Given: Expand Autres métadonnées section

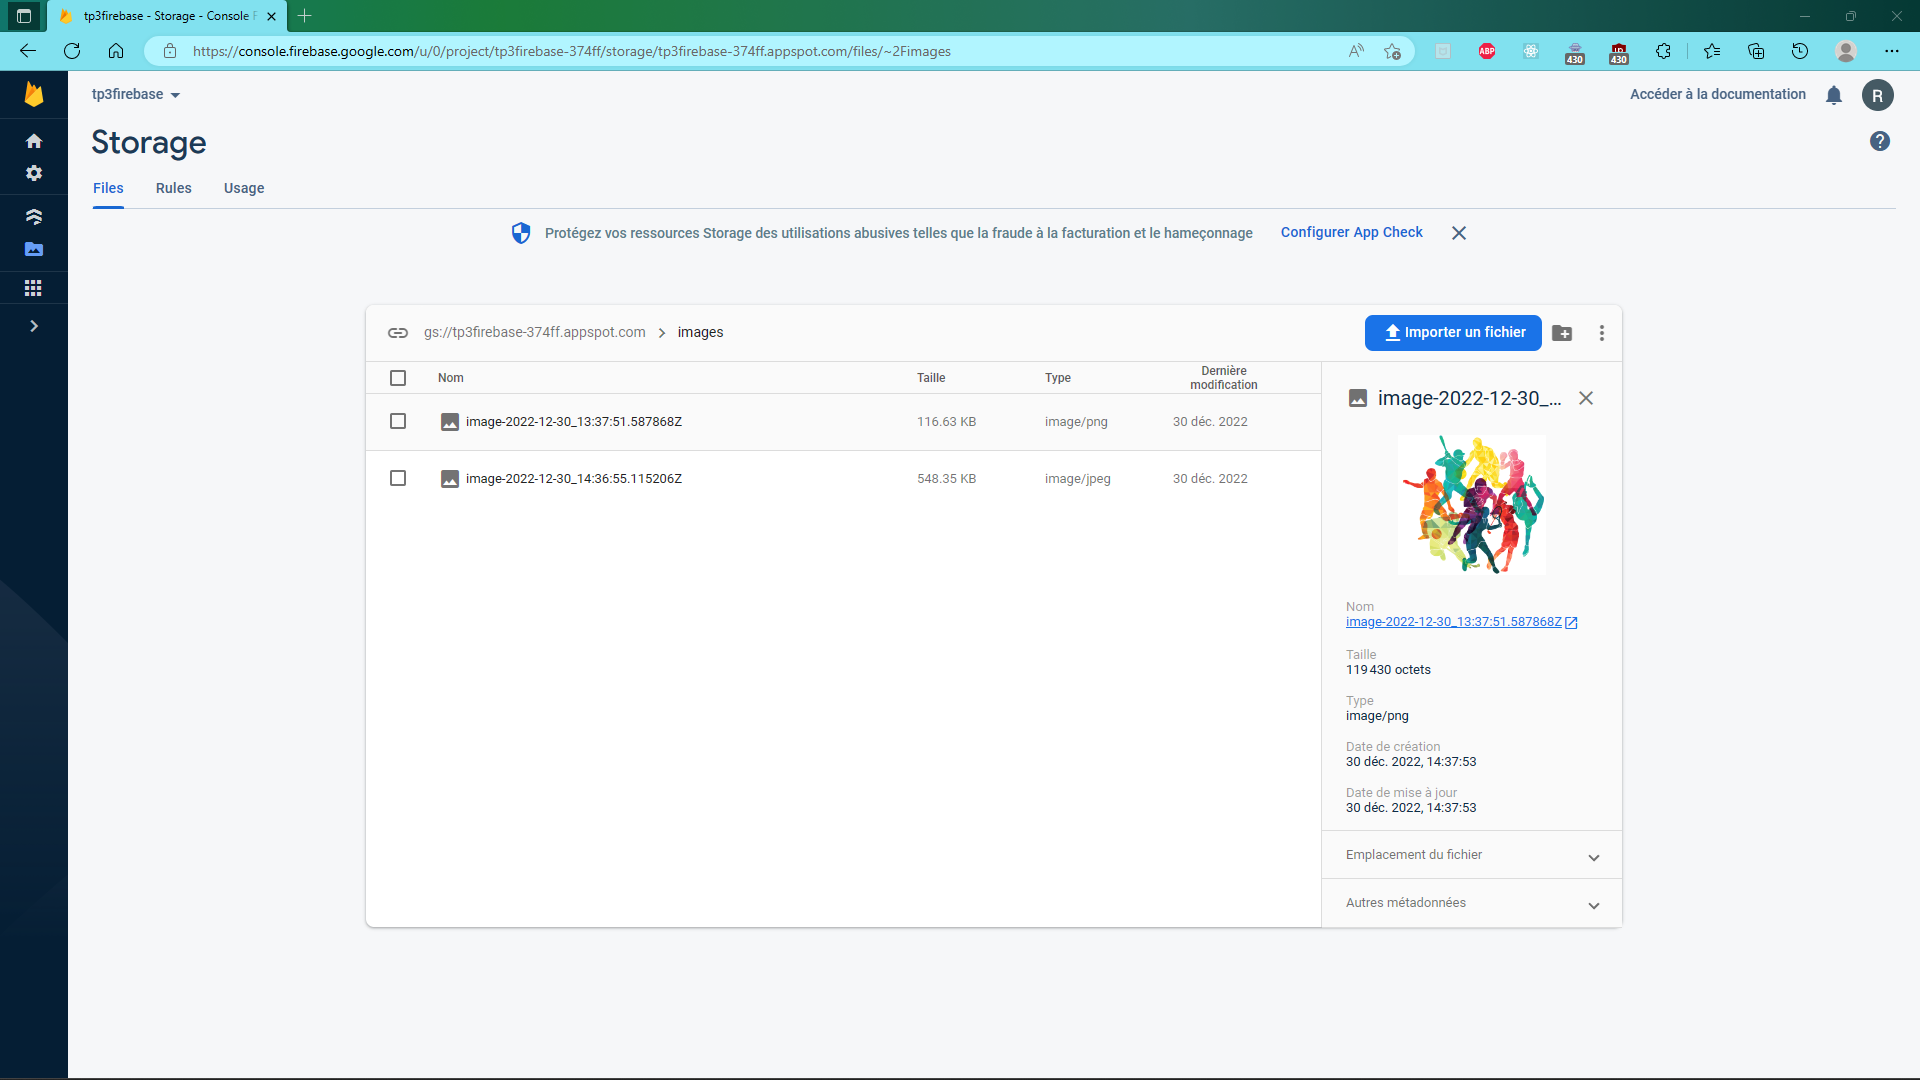Looking at the screenshot, I should [1471, 903].
